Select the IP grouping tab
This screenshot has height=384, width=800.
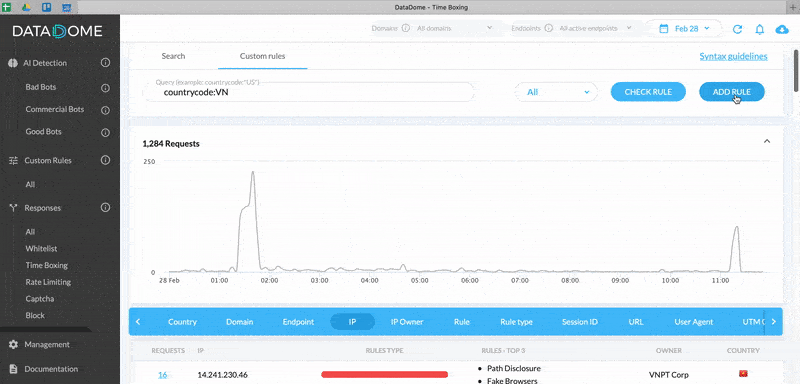coord(353,322)
